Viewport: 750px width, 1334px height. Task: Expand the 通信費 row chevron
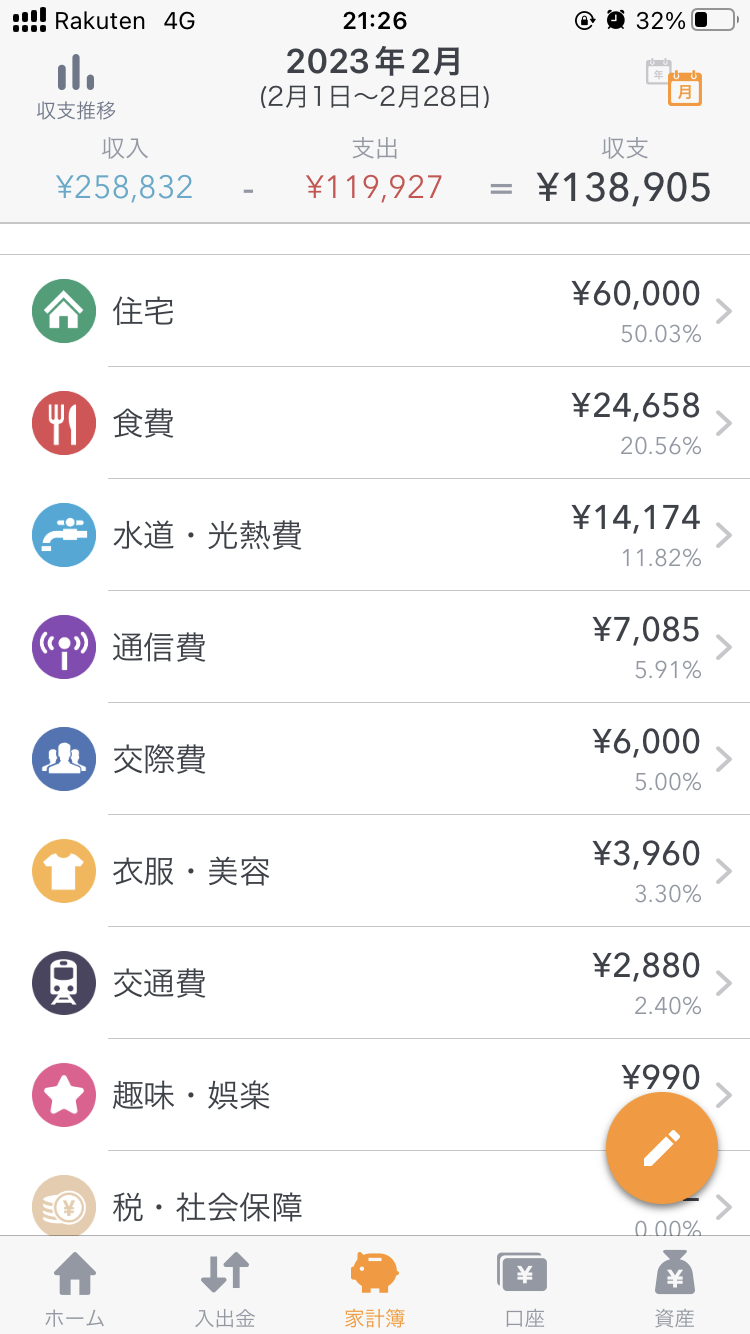click(x=724, y=648)
